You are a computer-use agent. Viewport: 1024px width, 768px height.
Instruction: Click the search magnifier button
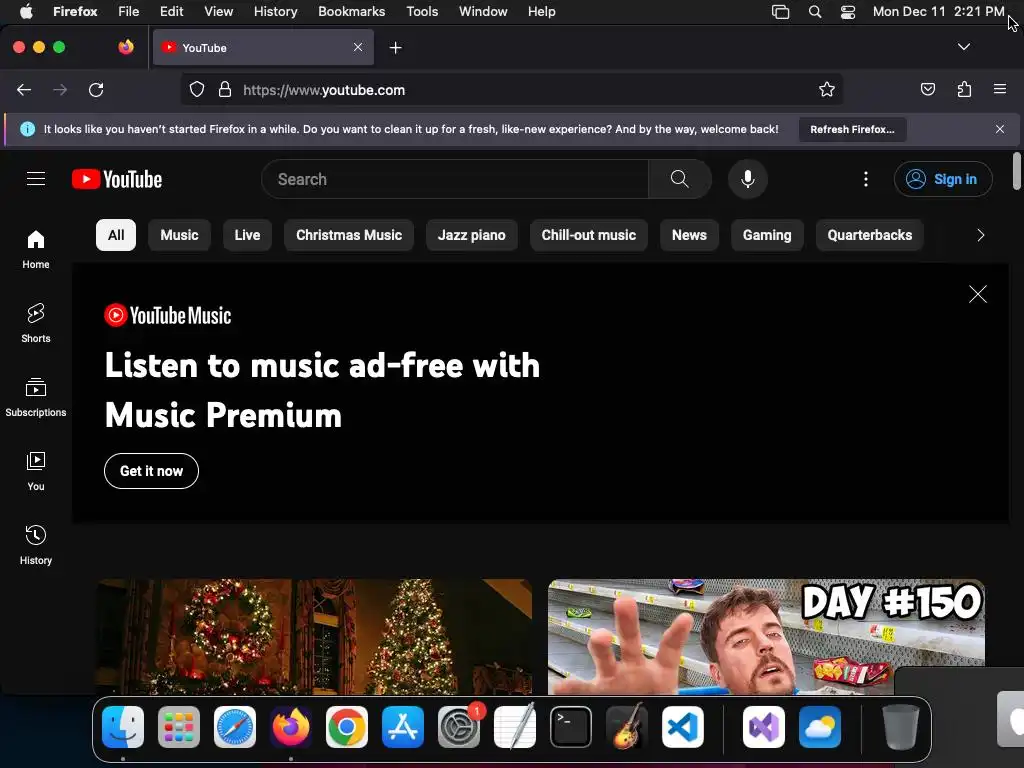(680, 179)
